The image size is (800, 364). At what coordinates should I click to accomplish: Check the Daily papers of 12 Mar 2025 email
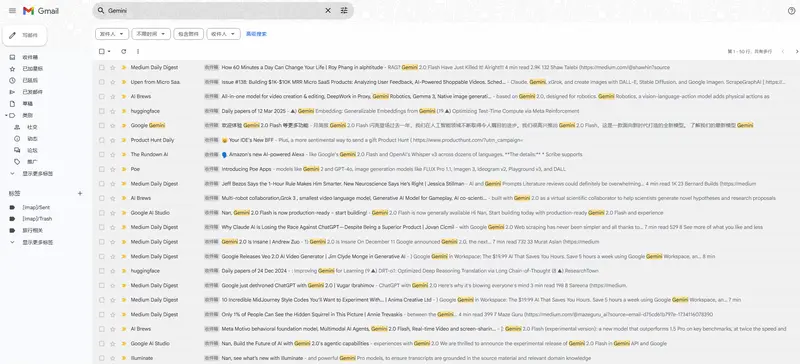pos(102,111)
